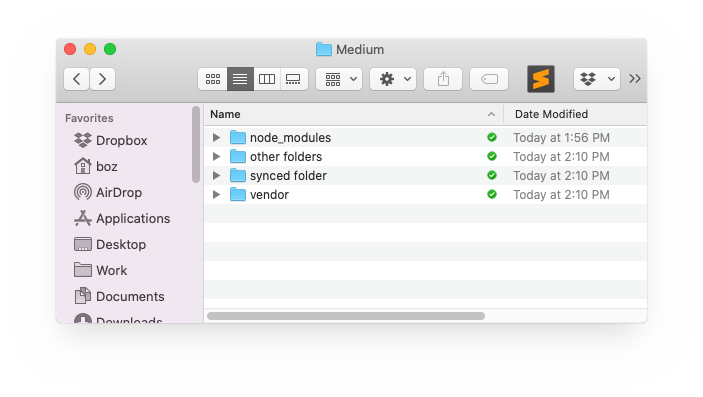Expand the vendor folder triangle
Viewport: 703px width, 397px height.
pyautogui.click(x=216, y=194)
